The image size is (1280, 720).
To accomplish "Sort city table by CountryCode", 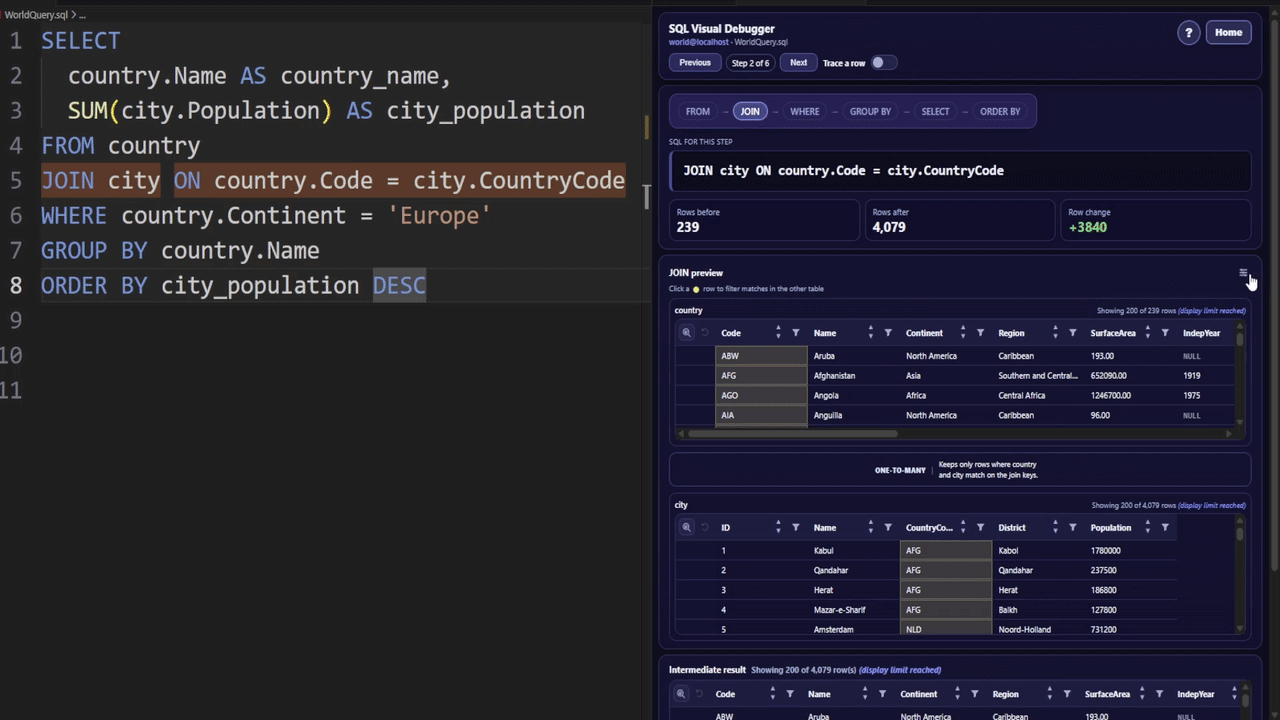I will tap(962, 528).
